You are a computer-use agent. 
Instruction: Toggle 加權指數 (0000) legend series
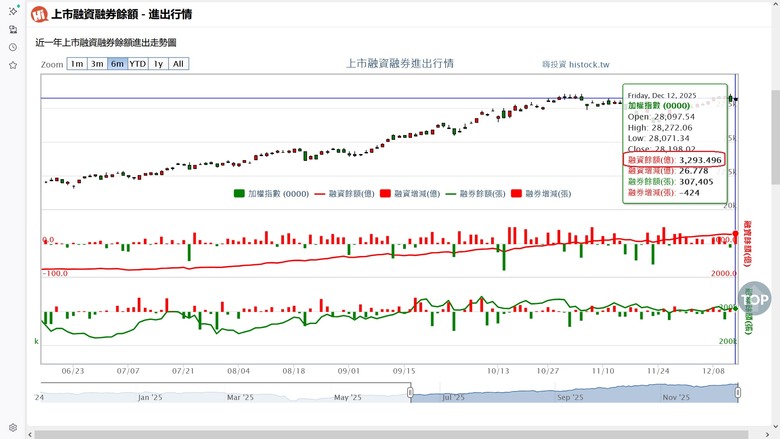(x=272, y=193)
